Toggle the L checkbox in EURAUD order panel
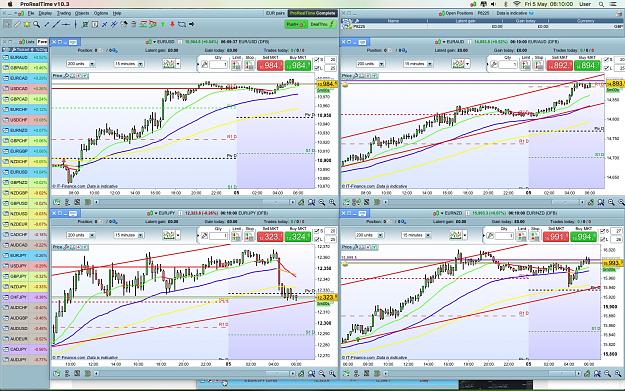 coord(607,68)
